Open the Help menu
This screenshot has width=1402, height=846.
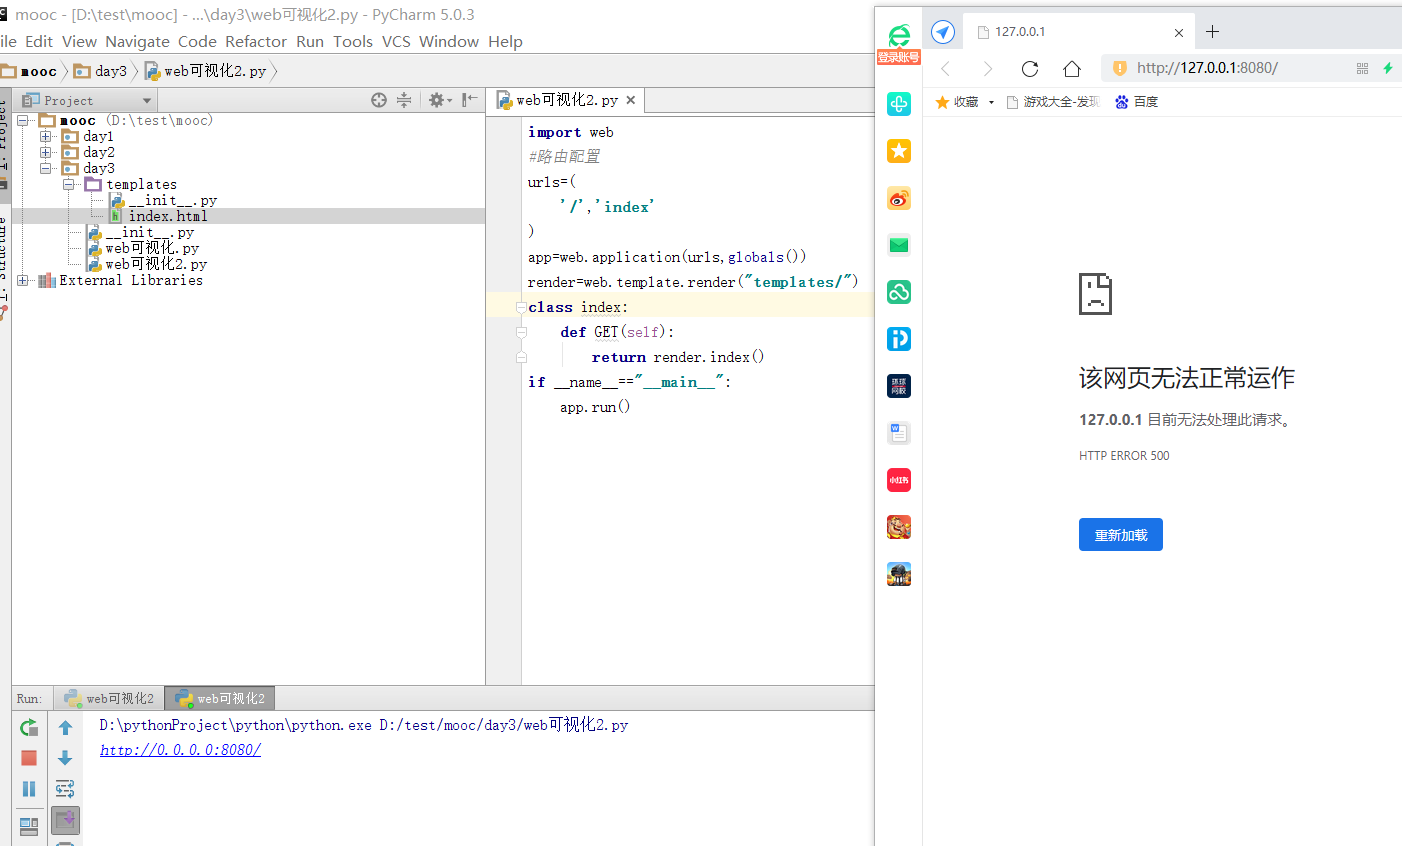505,41
